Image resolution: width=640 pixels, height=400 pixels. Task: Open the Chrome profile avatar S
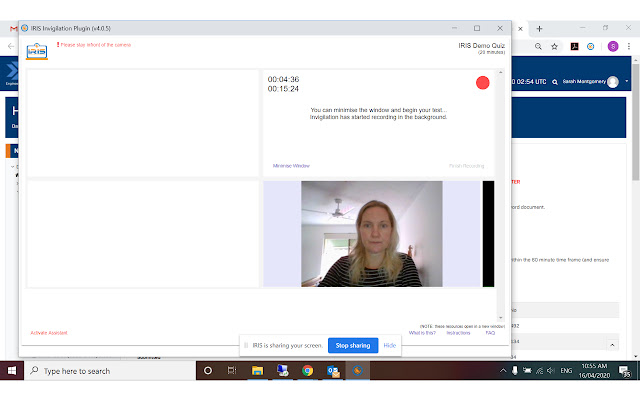point(613,47)
